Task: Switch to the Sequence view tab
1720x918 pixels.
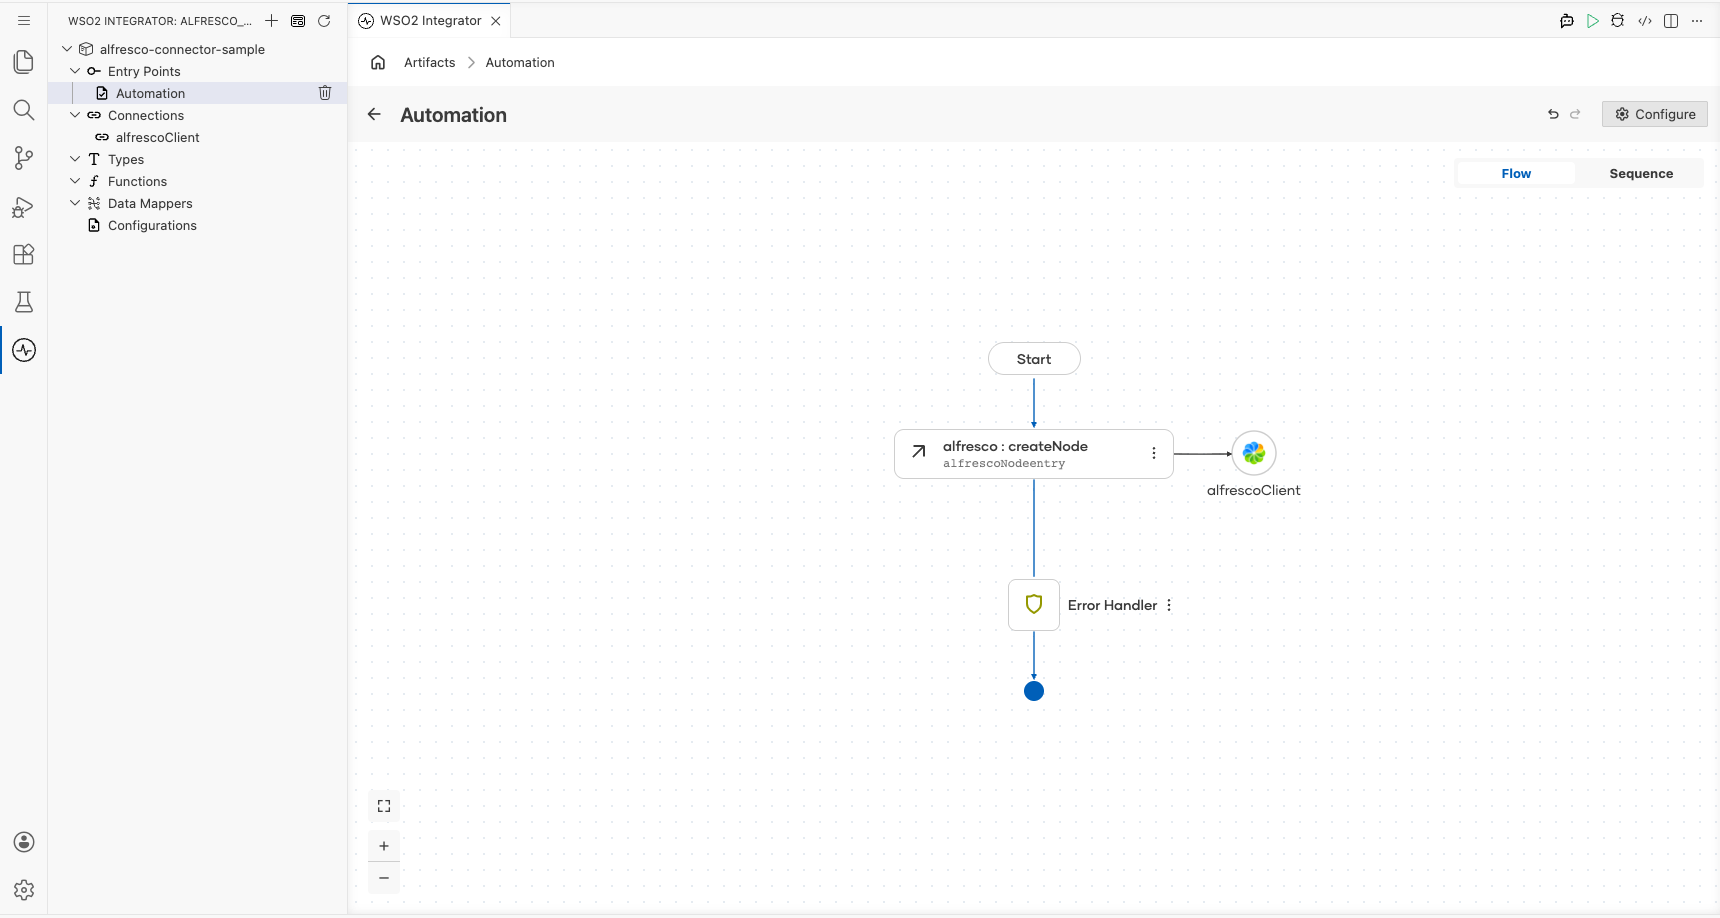Action: pos(1641,173)
